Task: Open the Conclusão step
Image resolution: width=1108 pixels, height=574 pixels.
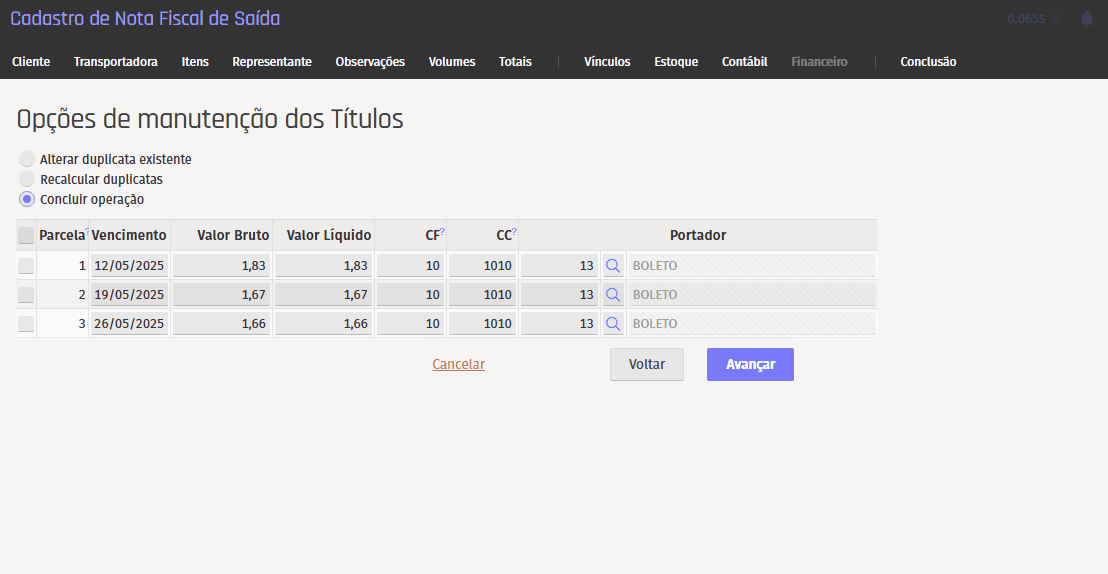Action: [927, 62]
